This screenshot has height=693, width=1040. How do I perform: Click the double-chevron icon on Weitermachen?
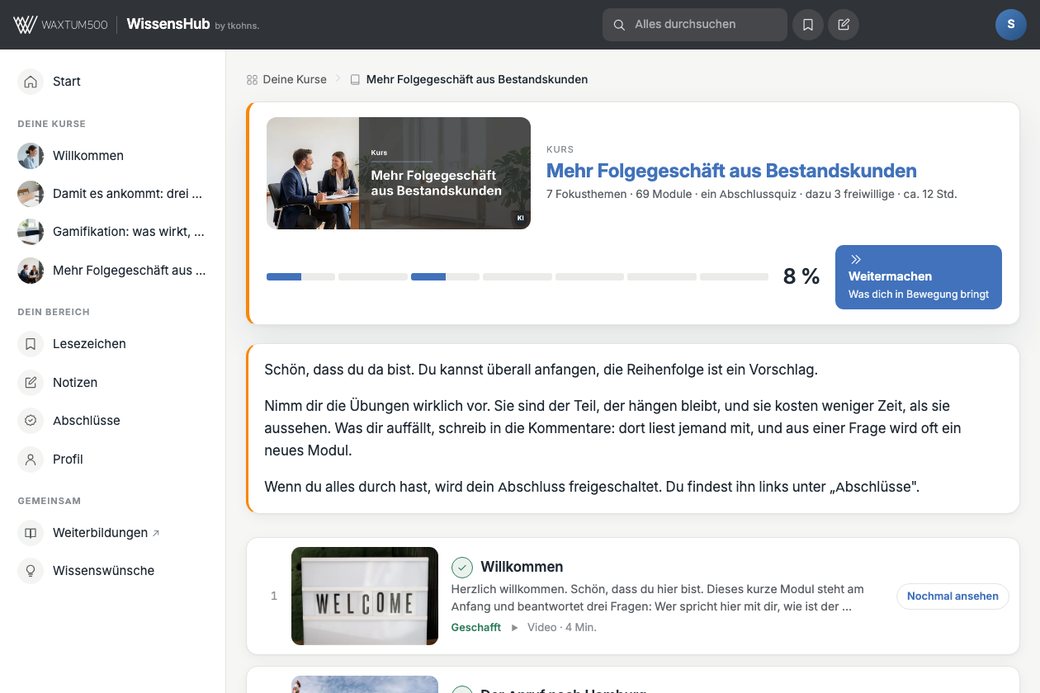point(856,259)
